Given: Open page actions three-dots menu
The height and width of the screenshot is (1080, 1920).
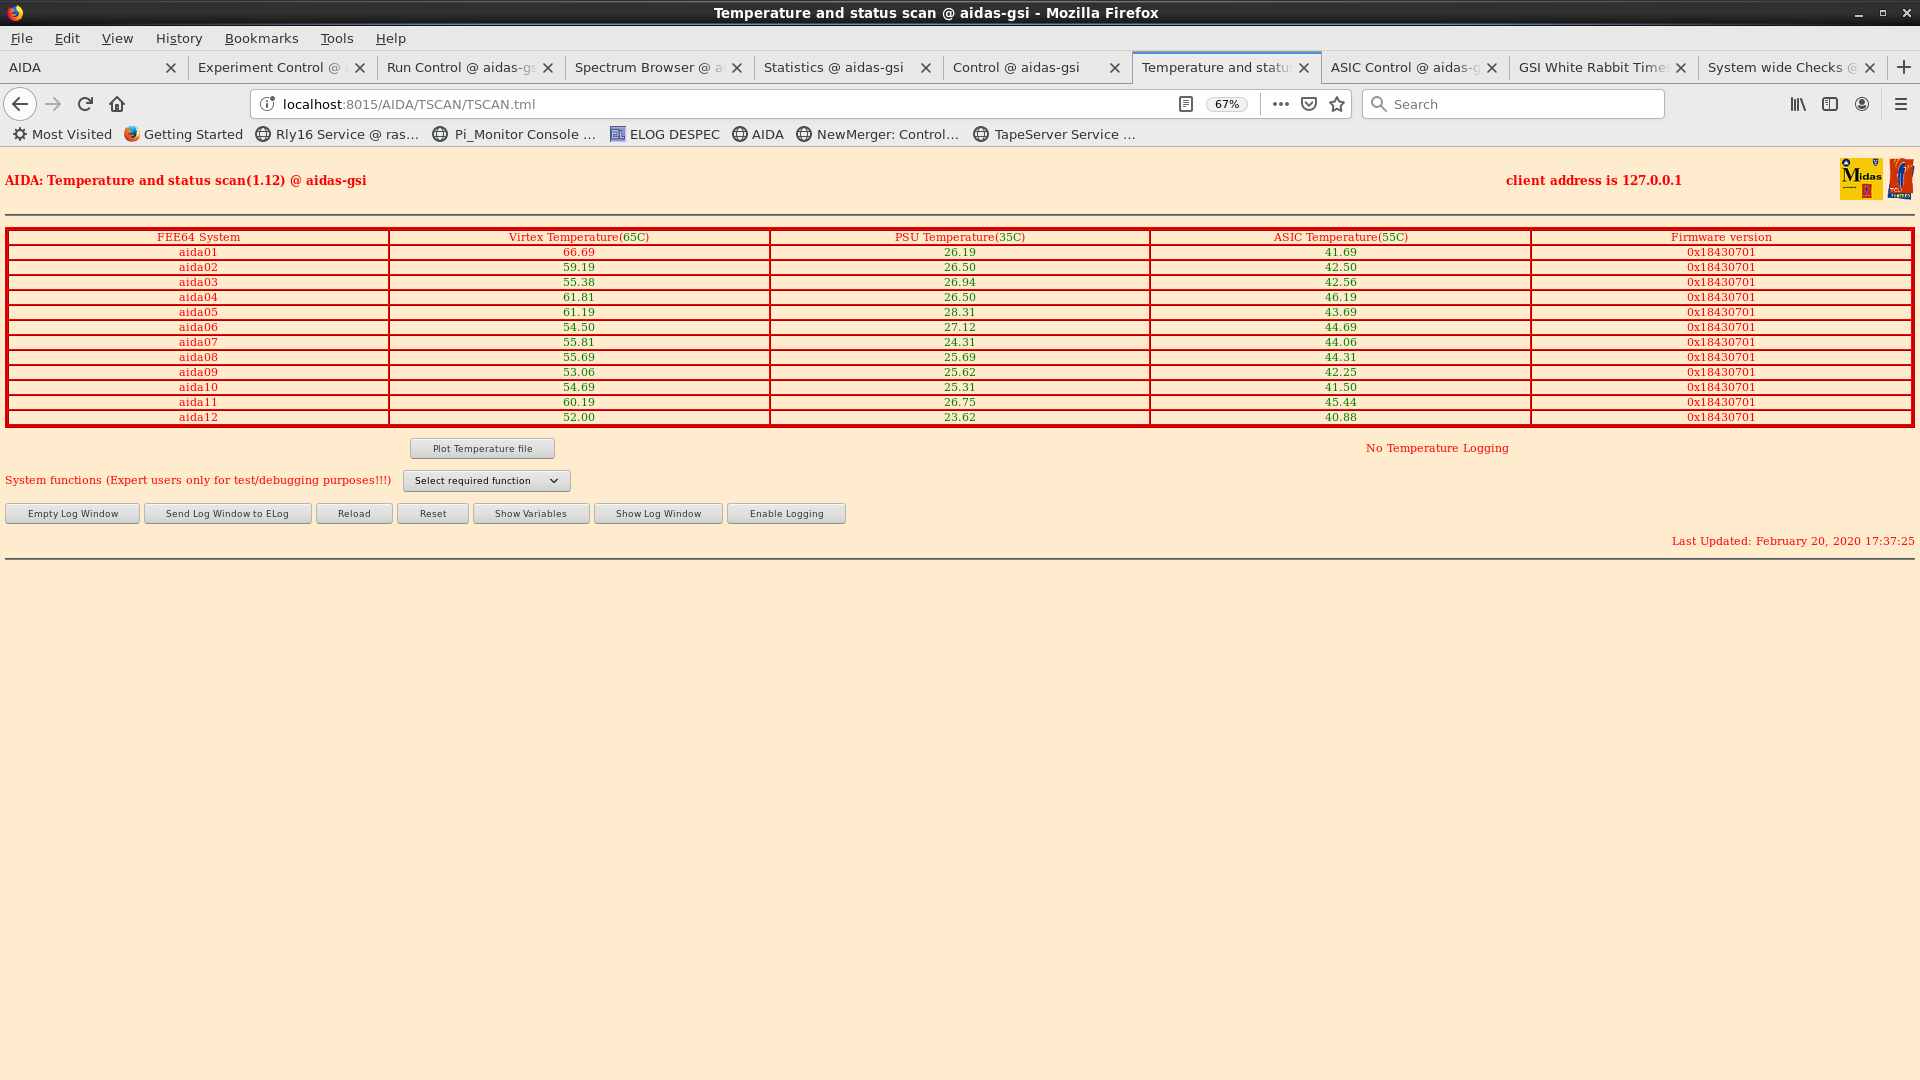Looking at the screenshot, I should (x=1280, y=104).
